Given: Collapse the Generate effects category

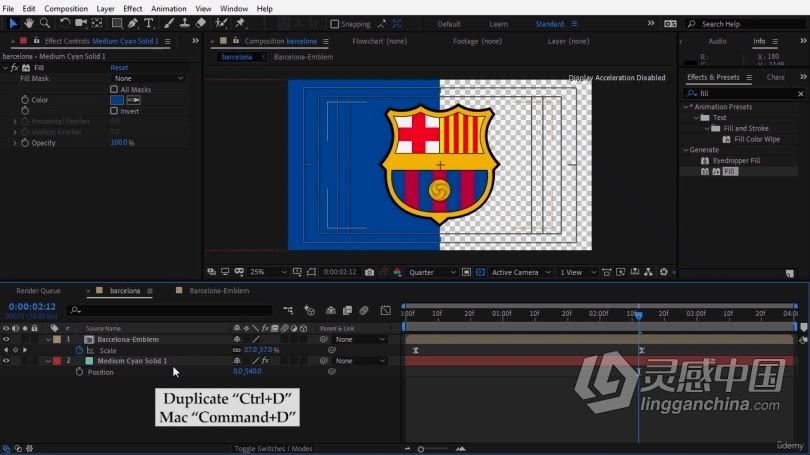Looking at the screenshot, I should click(686, 150).
